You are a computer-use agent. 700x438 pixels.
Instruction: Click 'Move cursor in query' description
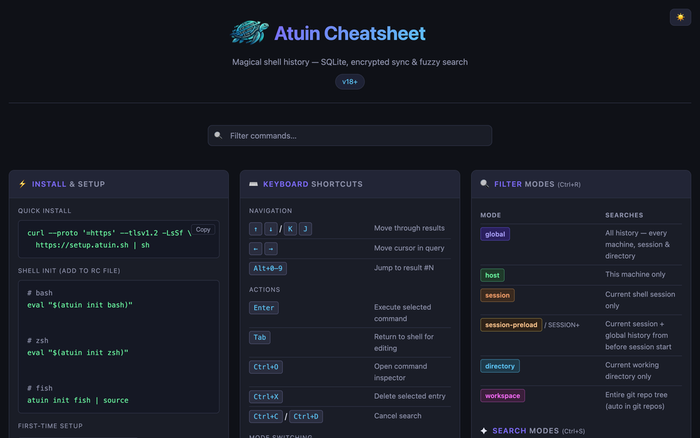409,248
